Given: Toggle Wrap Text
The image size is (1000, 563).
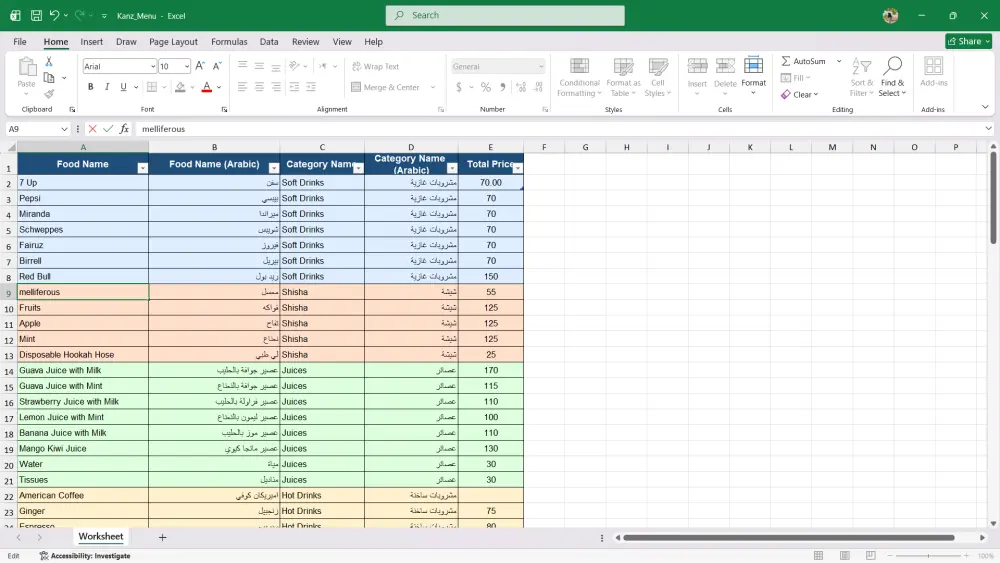Looking at the screenshot, I should [x=376, y=66].
